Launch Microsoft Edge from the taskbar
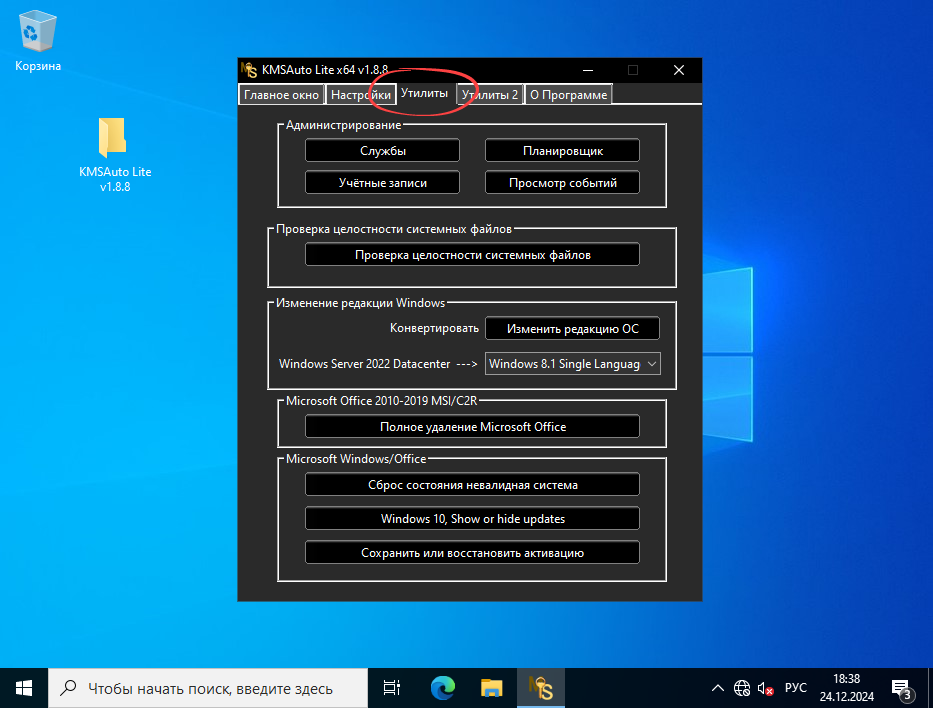 coord(441,687)
